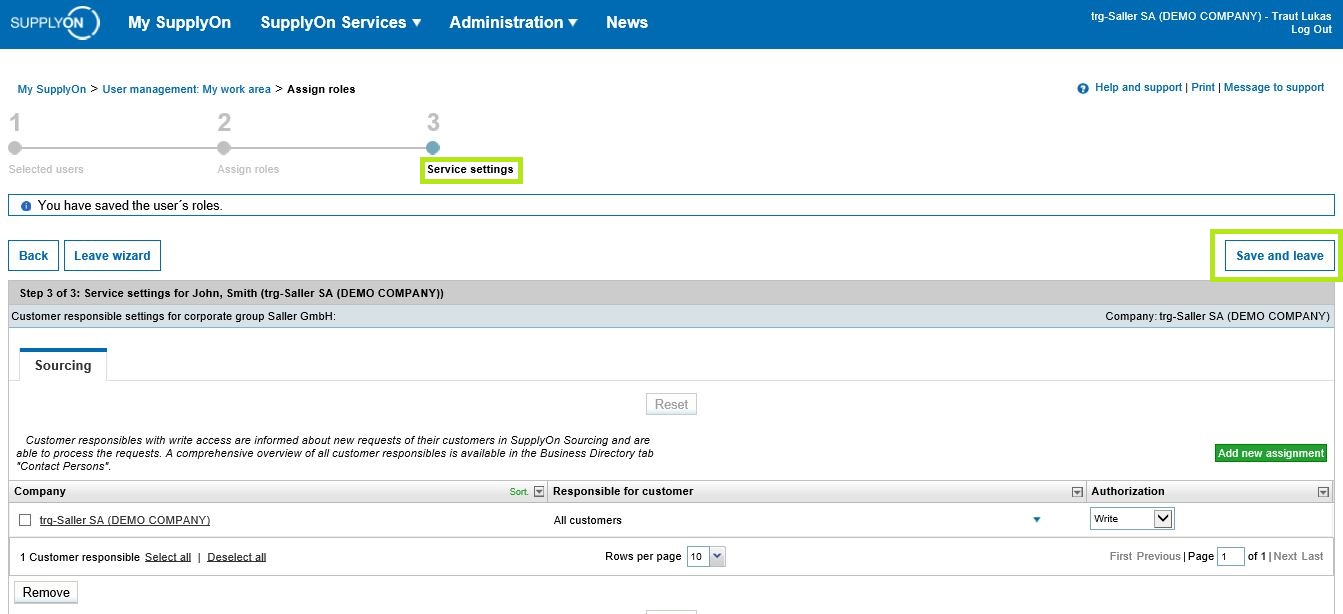Expand the Administration menu

(513, 22)
